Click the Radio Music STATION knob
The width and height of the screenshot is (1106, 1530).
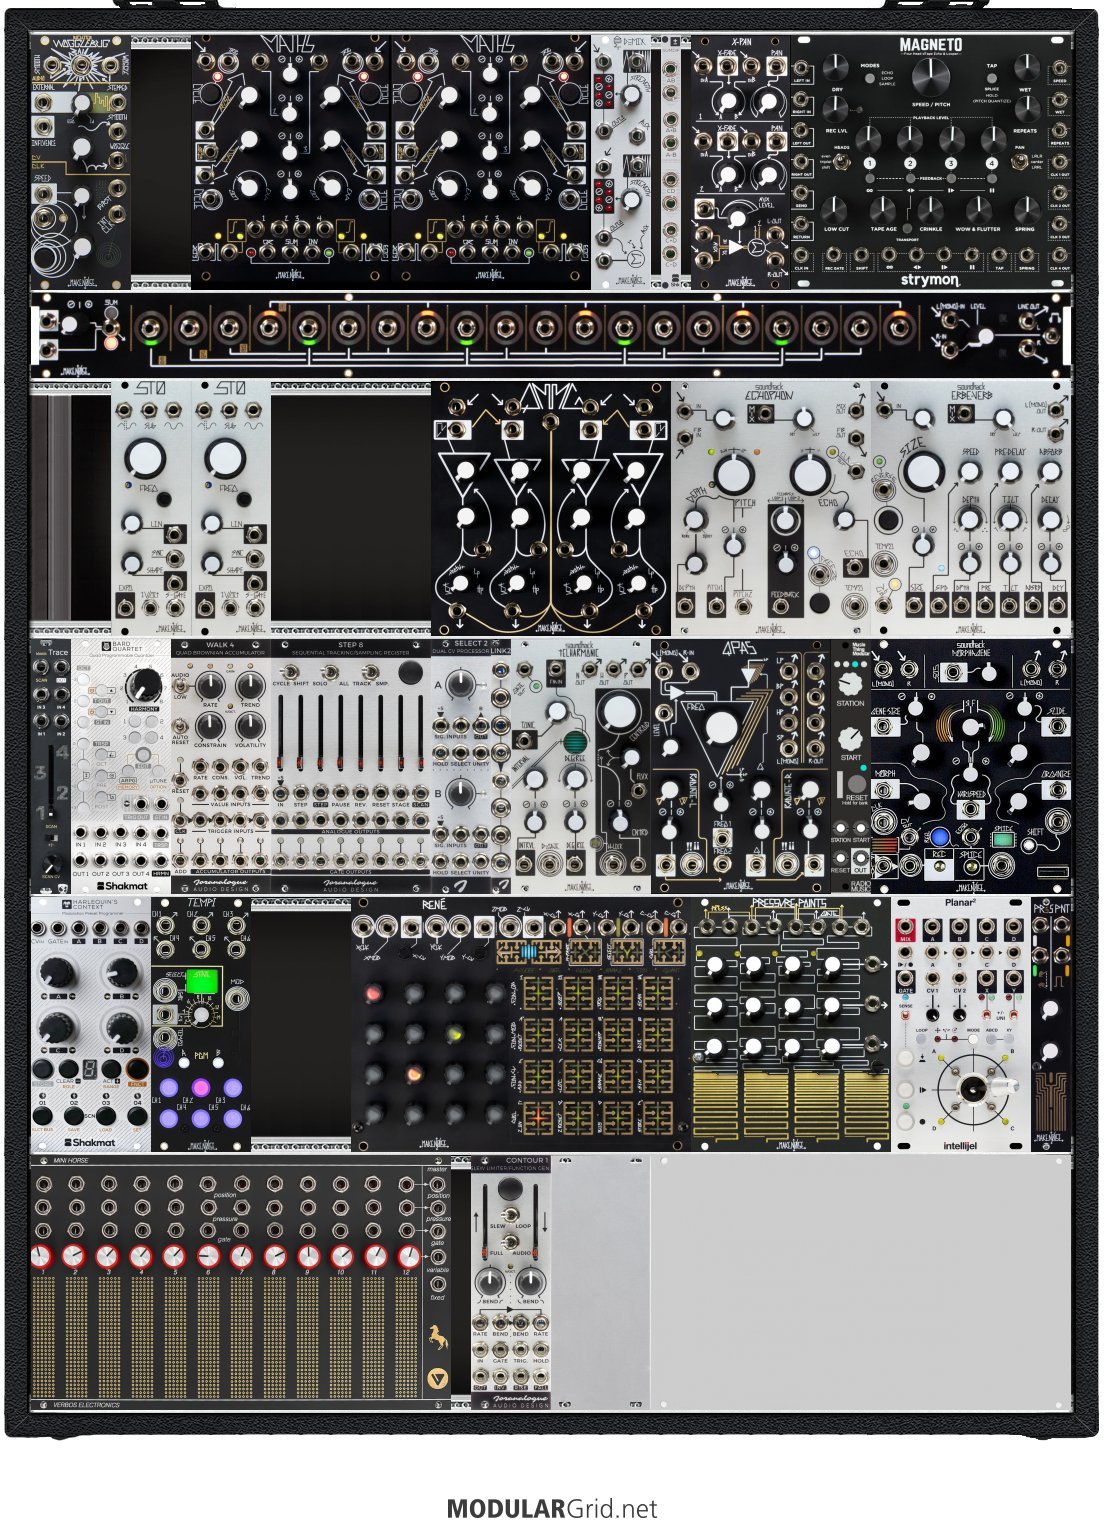coord(850,684)
